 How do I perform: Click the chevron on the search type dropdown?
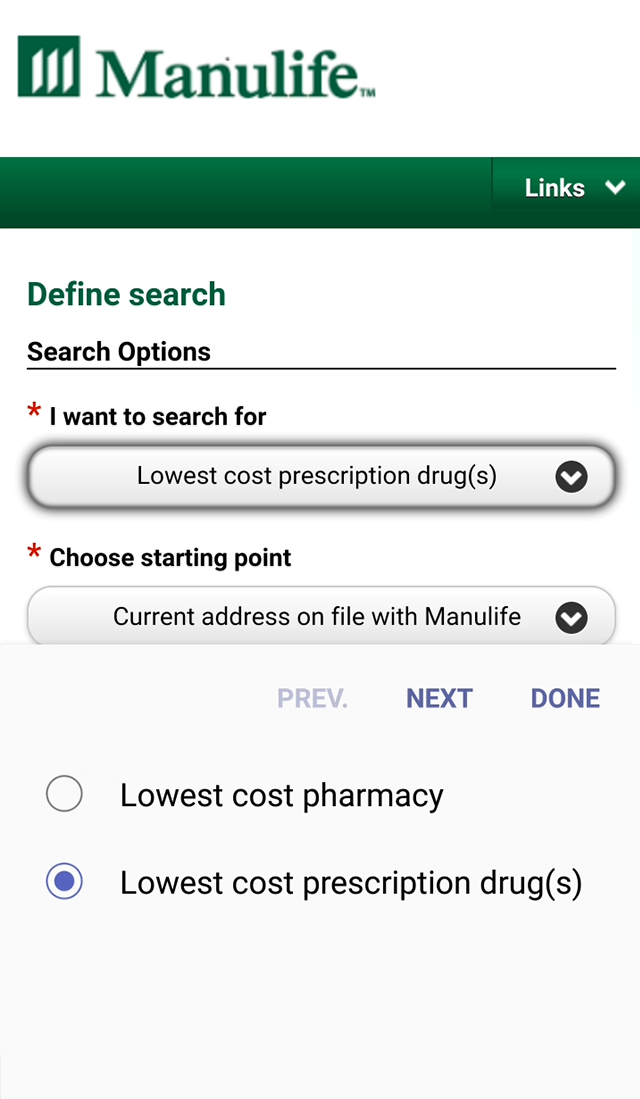coord(571,477)
